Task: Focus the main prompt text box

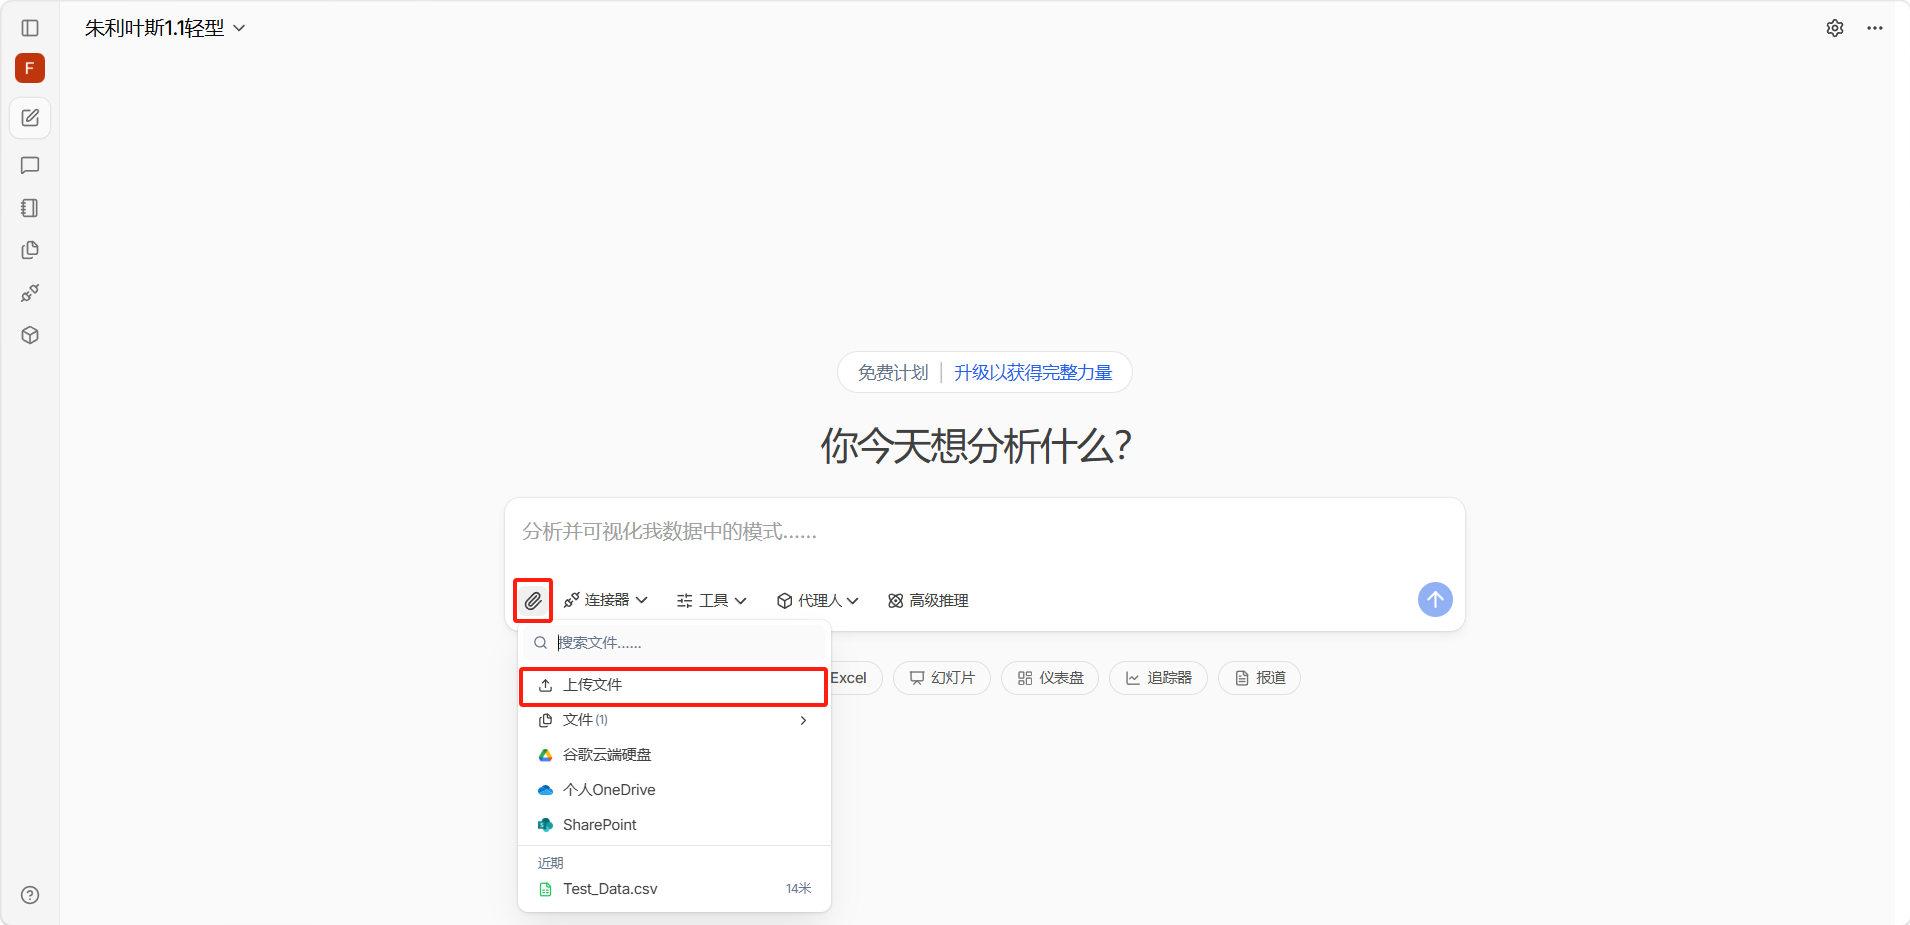Action: pos(985,532)
